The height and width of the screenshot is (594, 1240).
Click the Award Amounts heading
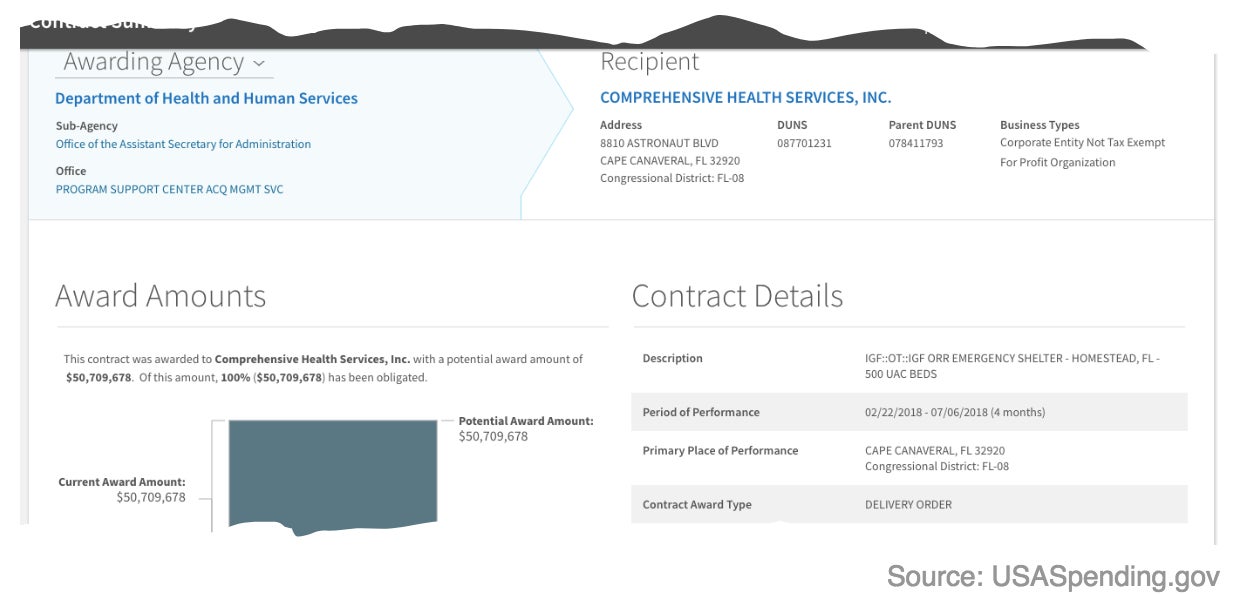(x=161, y=296)
